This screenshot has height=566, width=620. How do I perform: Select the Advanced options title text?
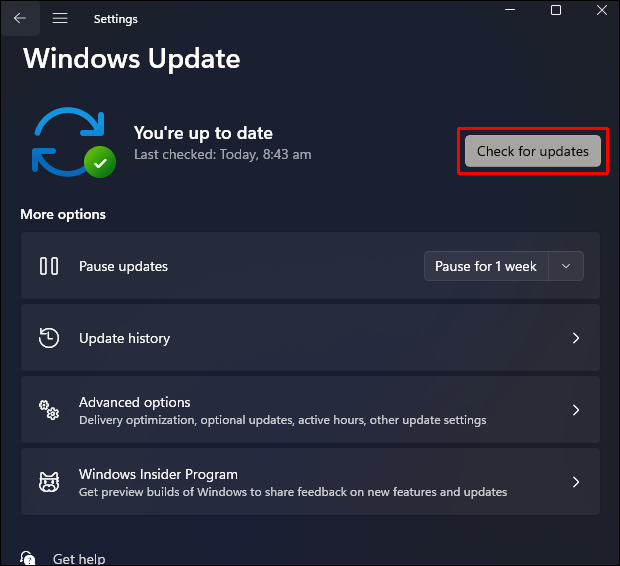coord(134,402)
